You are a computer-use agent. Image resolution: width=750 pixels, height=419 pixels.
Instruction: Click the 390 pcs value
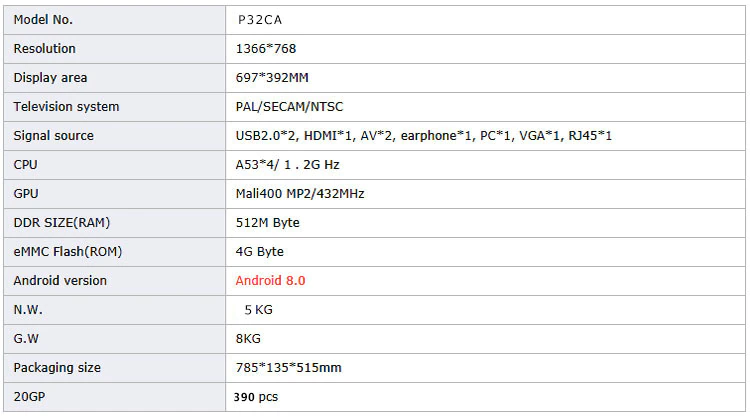[x=255, y=397]
